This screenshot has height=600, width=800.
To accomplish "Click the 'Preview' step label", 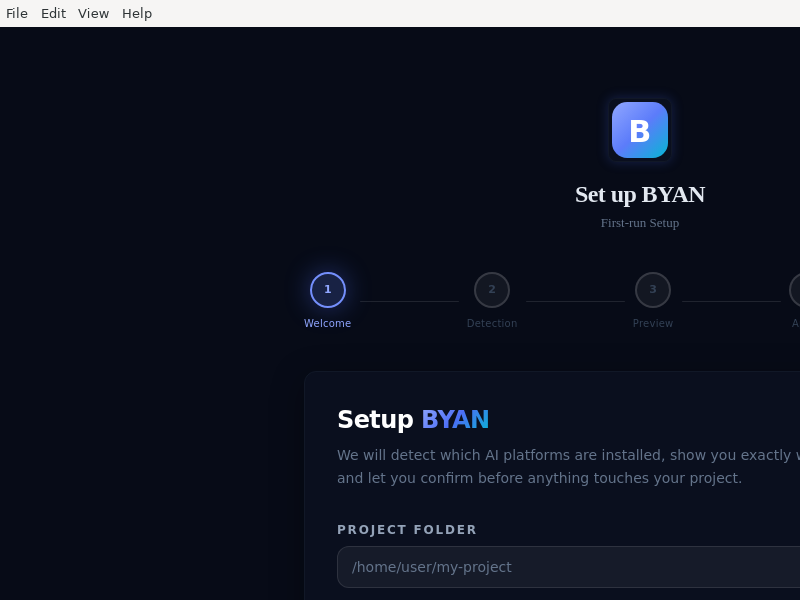I will point(653,323).
